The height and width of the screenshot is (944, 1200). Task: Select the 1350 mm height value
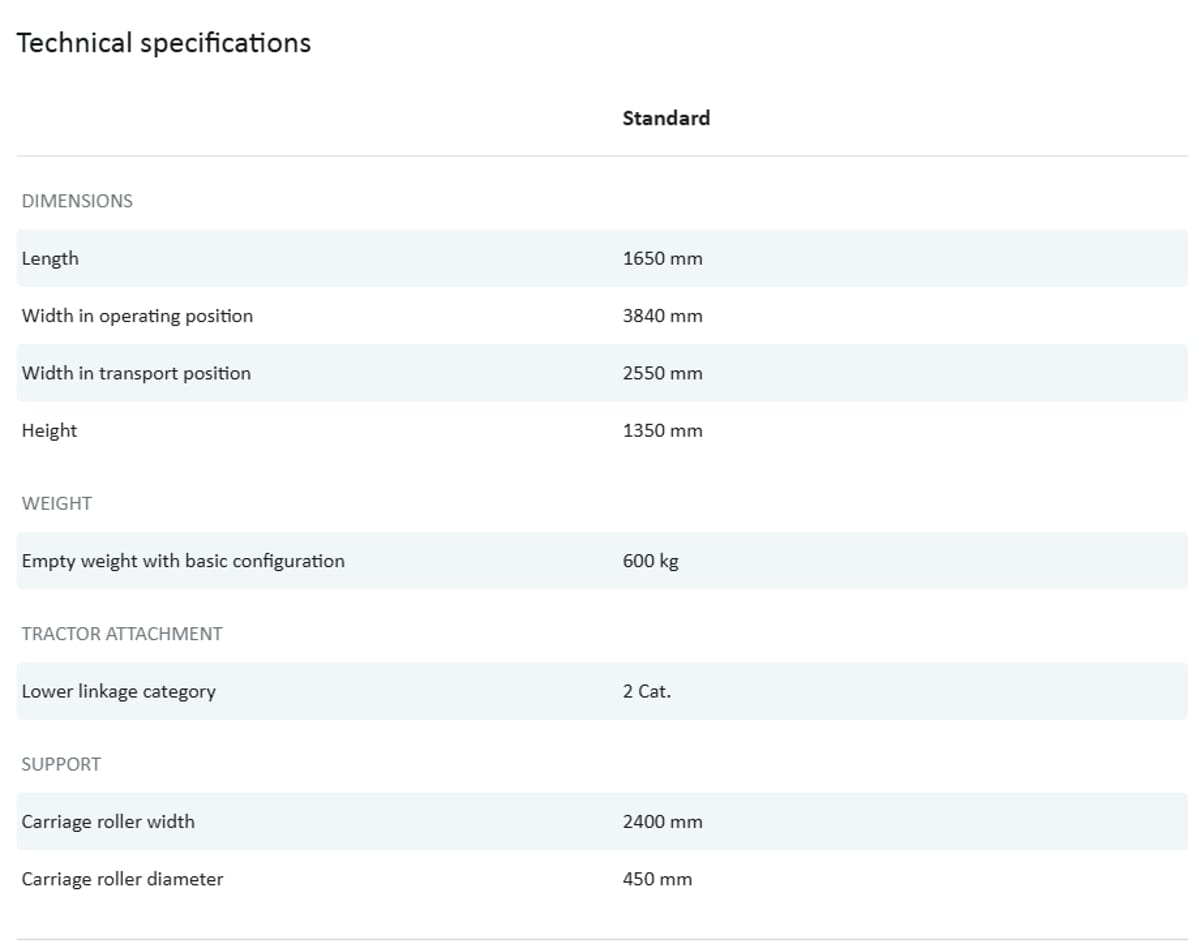662,431
